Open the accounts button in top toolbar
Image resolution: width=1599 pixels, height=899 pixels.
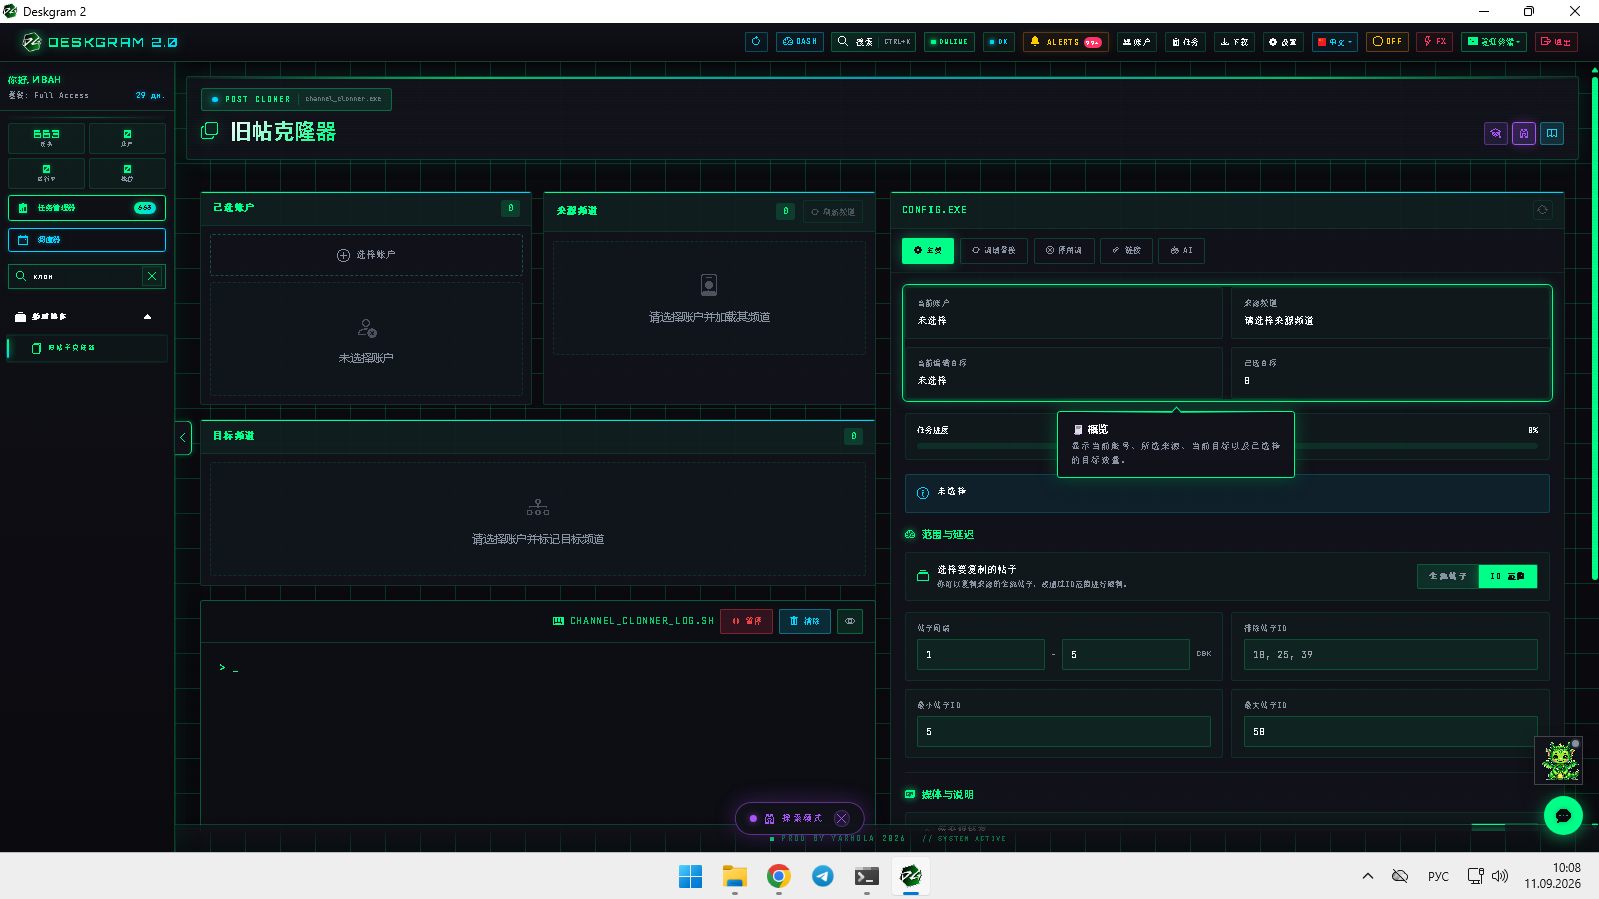pyautogui.click(x=1137, y=42)
